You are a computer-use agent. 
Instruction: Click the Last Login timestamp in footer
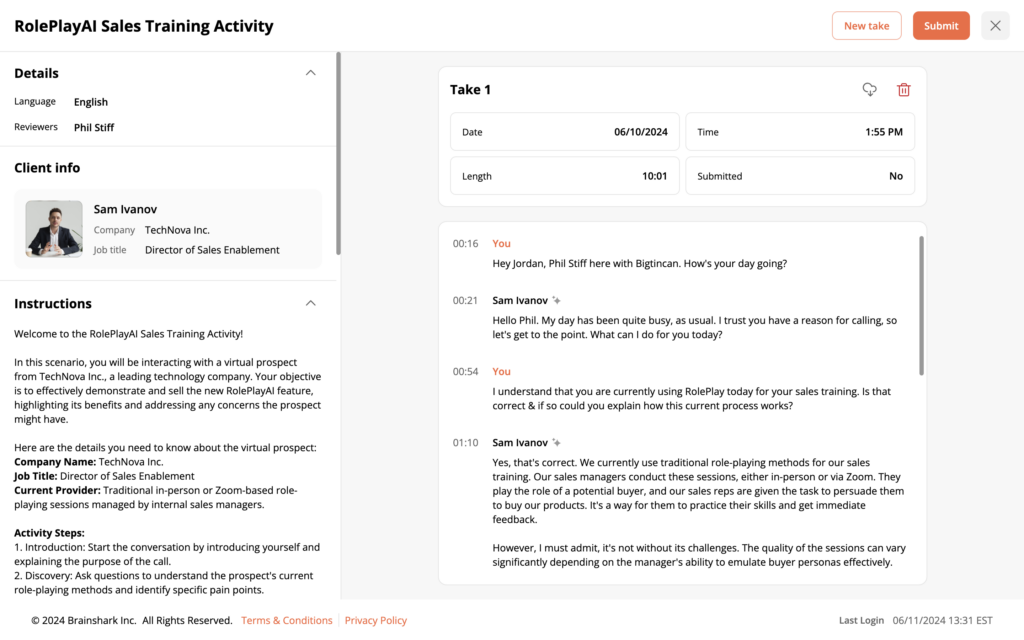point(942,620)
